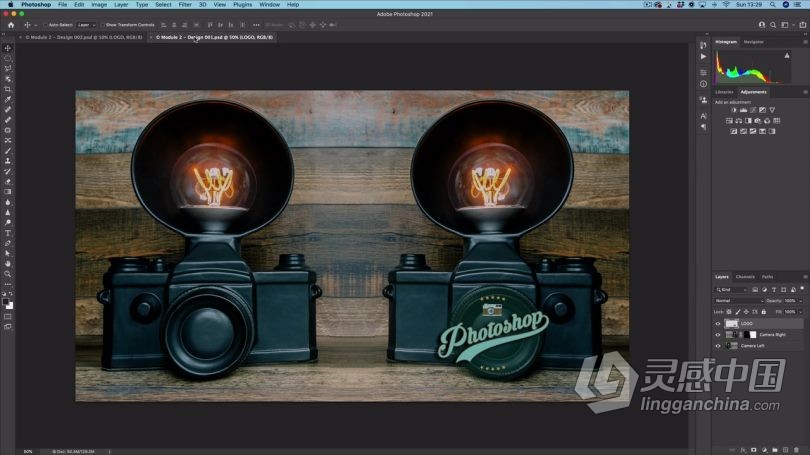
Task: Open the Fill slider dropdown arrow
Action: (x=801, y=312)
